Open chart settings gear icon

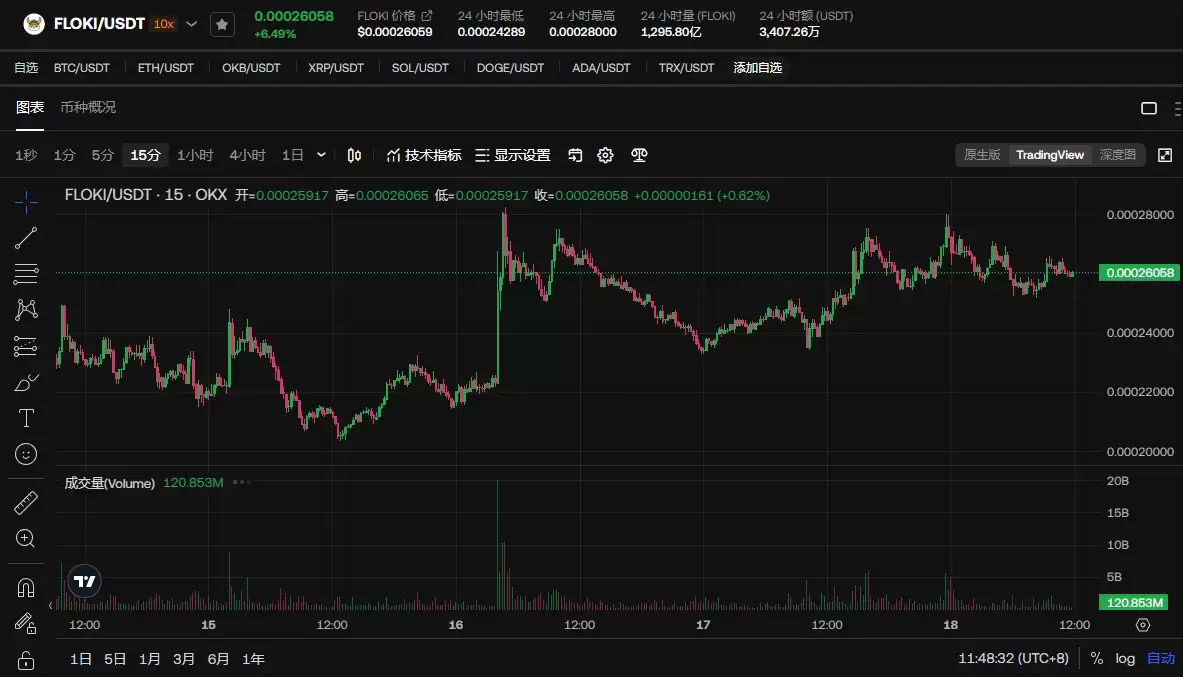pyautogui.click(x=605, y=155)
